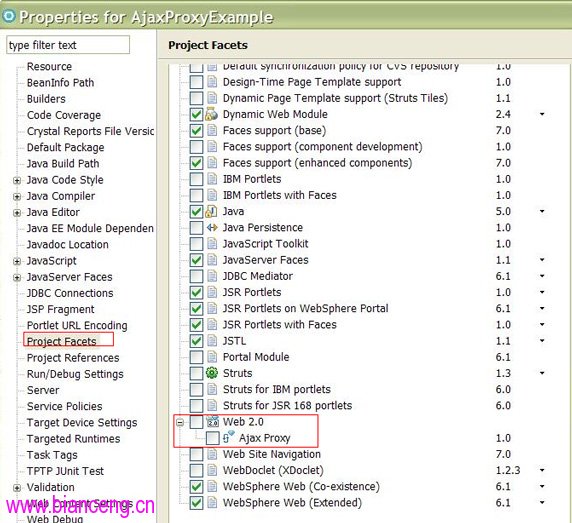Screen dimensions: 572x523
Task: Click the Design-Time Page Template support icon
Action: pos(212,82)
